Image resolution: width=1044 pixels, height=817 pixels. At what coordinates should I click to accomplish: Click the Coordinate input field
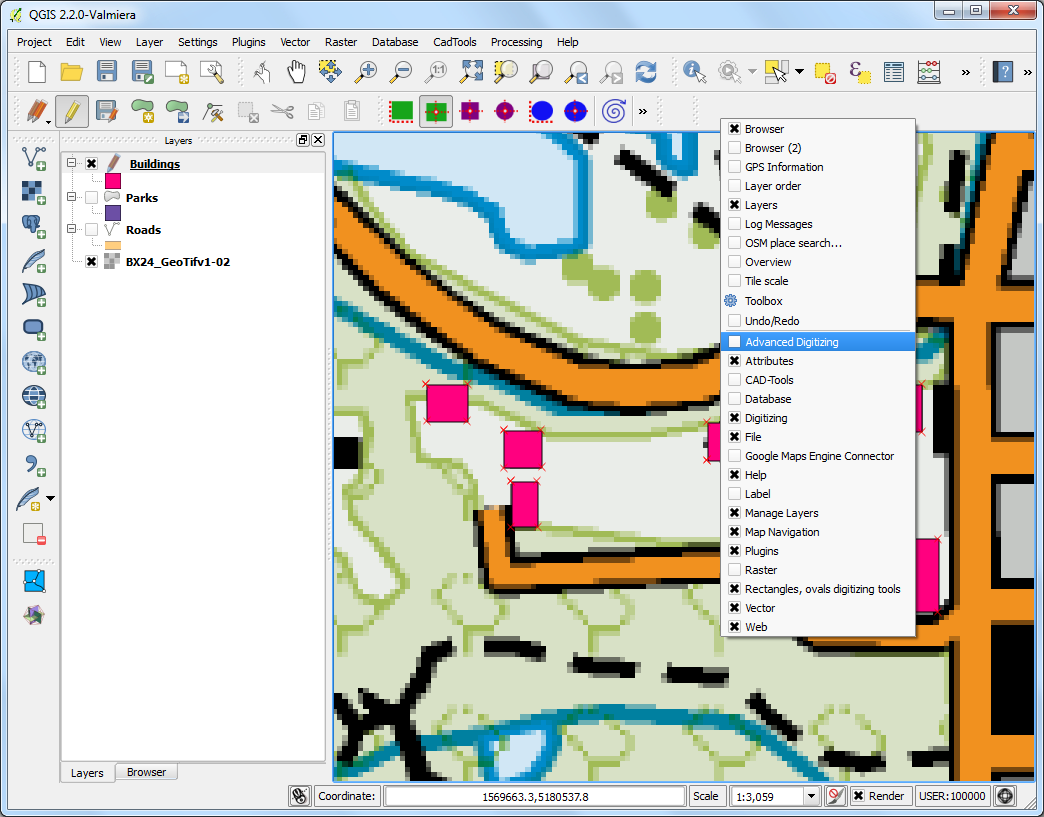pos(535,796)
